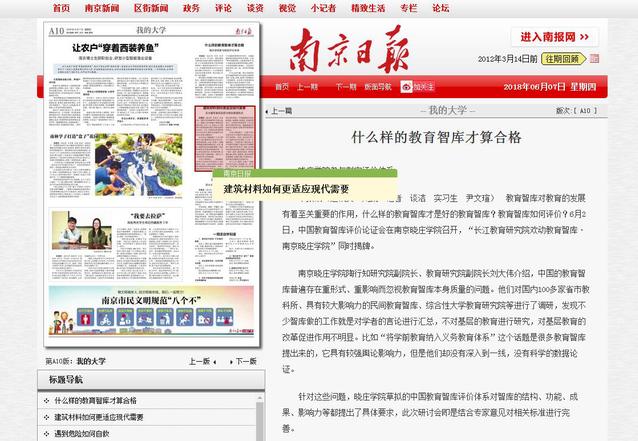Click 下一版 under the page thumbnail
This screenshot has width=638, height=441.
[243, 361]
